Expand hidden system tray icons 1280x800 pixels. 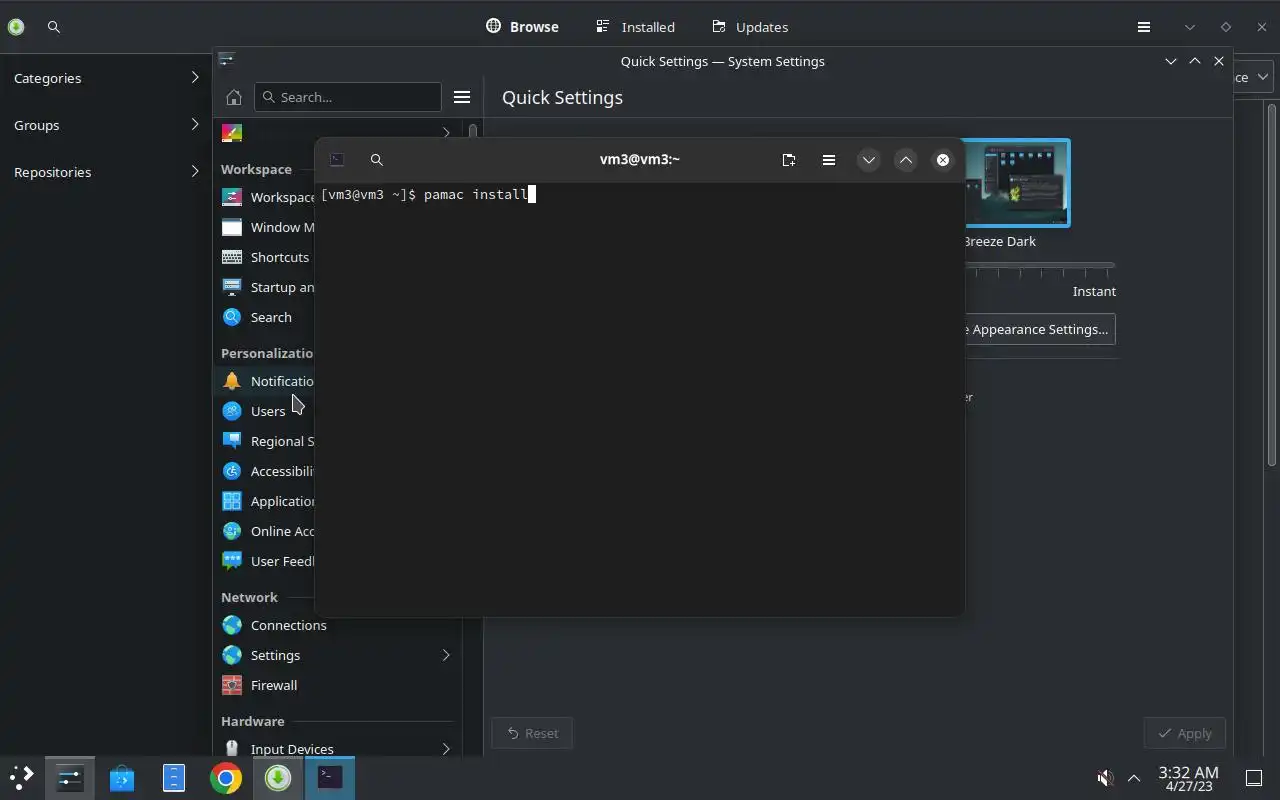pos(1134,777)
